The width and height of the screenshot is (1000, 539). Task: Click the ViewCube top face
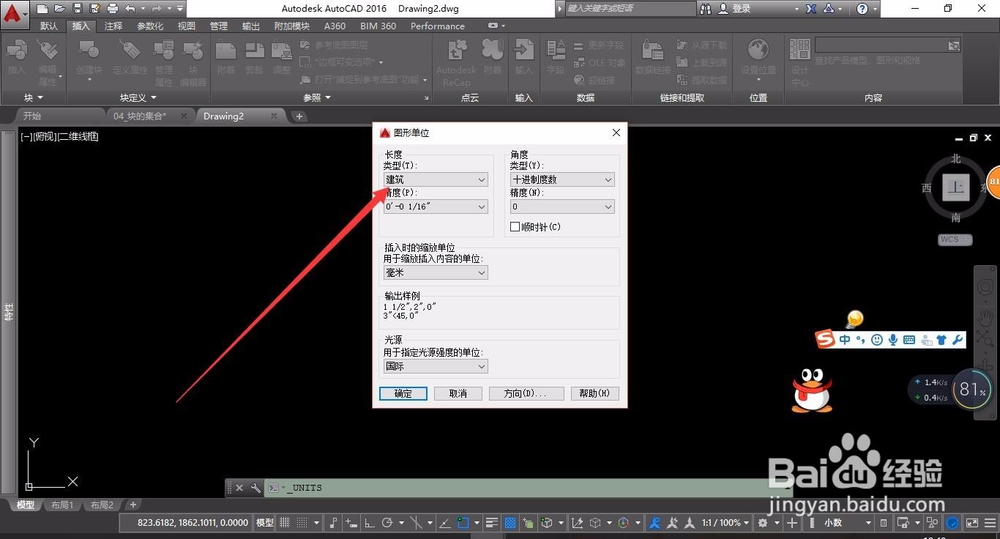pyautogui.click(x=956, y=187)
